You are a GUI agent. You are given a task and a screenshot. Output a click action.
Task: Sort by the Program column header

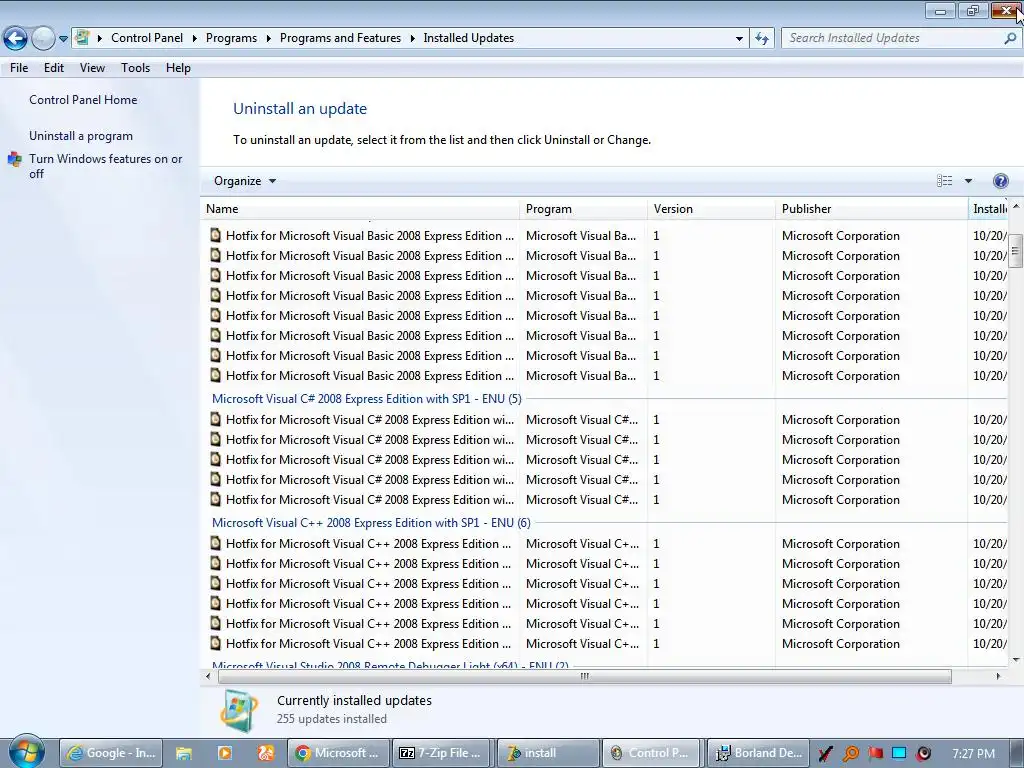pos(583,209)
